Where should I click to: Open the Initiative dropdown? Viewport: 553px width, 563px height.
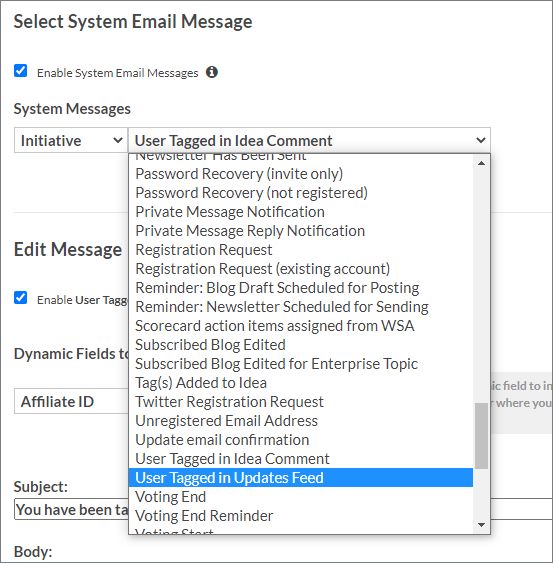click(71, 140)
